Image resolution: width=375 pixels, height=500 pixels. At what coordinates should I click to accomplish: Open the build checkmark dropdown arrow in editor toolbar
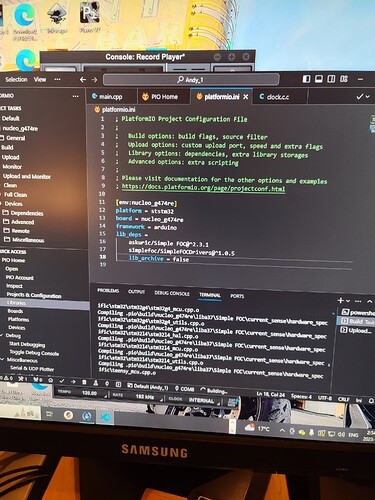pos(368,96)
